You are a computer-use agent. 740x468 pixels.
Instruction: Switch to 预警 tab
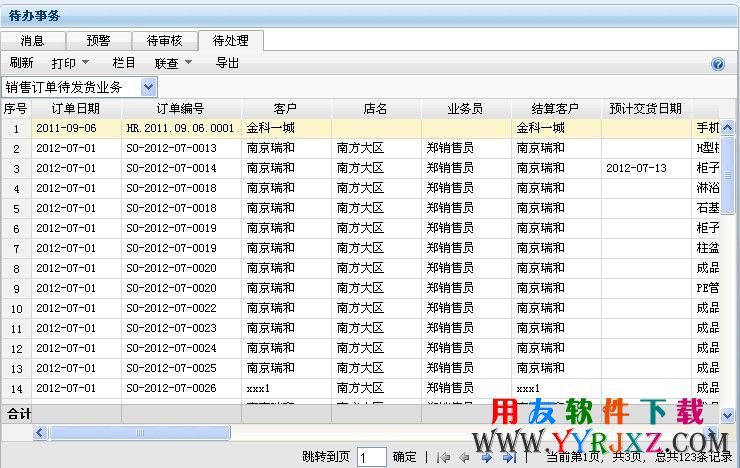pos(98,41)
